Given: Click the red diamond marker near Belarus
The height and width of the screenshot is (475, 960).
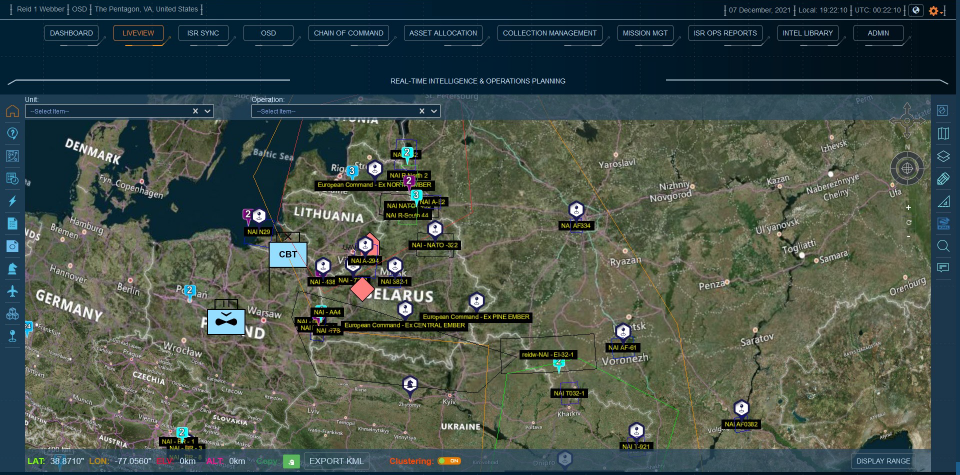Looking at the screenshot, I should tap(362, 289).
